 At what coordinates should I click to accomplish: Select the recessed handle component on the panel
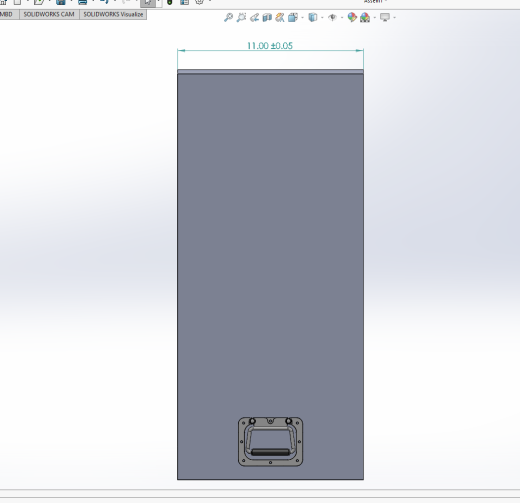click(270, 441)
